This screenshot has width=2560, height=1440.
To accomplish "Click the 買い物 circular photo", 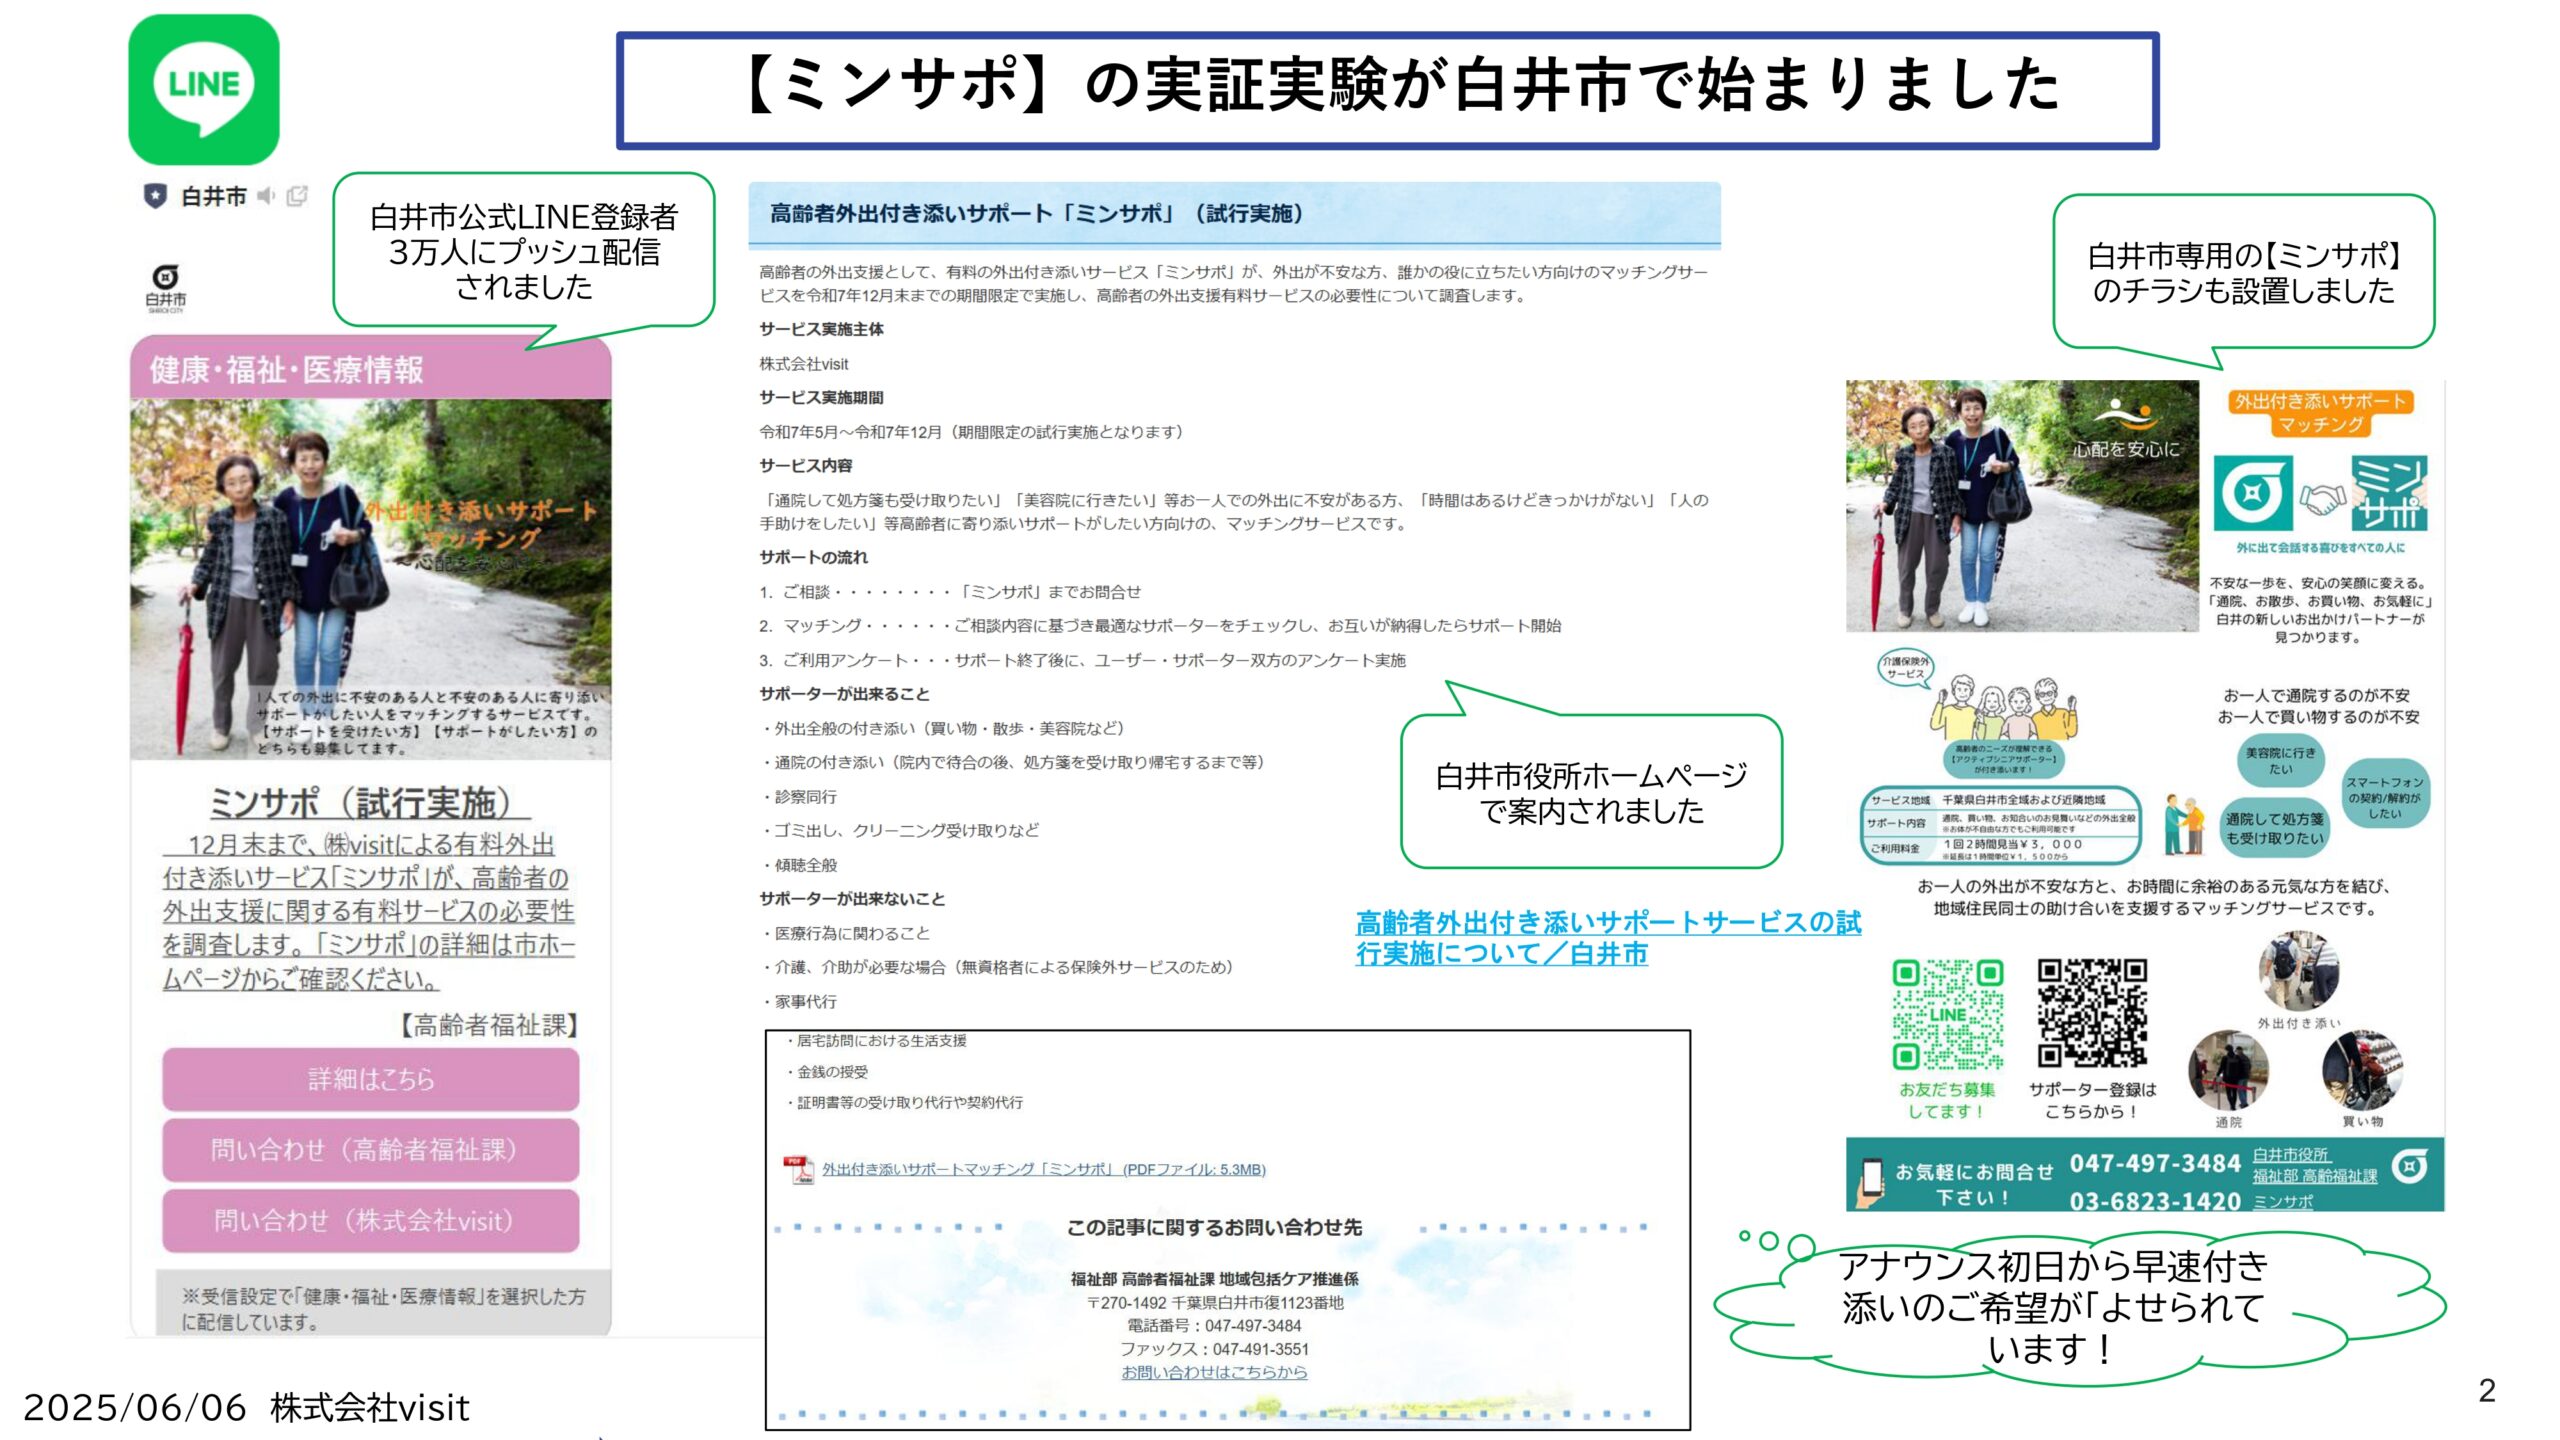I will [x=2362, y=1070].
